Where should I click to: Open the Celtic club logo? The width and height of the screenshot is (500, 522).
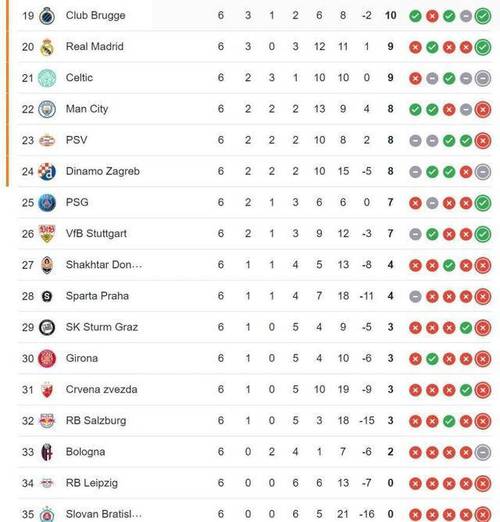click(47, 78)
